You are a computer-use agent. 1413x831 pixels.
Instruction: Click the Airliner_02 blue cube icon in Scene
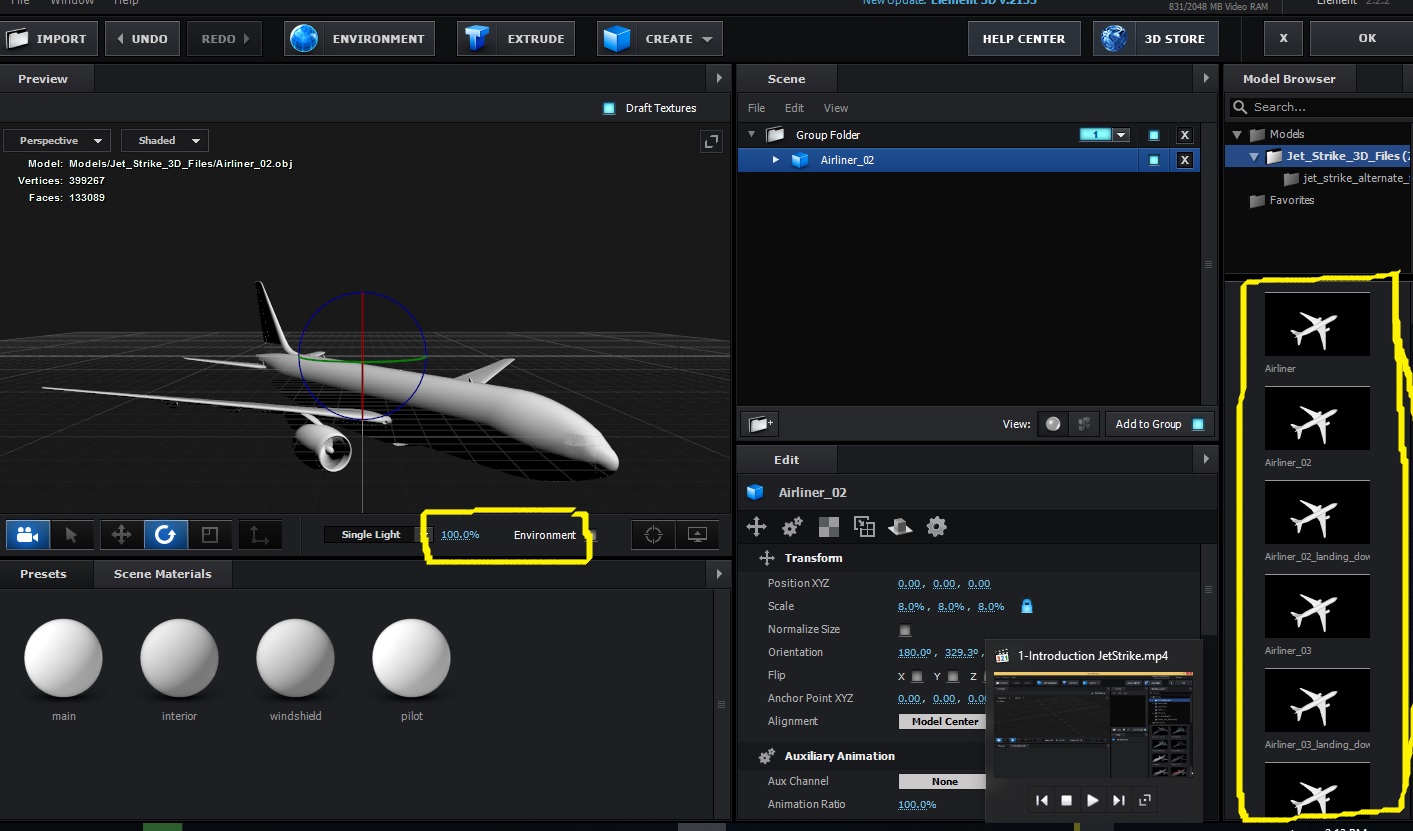[799, 160]
